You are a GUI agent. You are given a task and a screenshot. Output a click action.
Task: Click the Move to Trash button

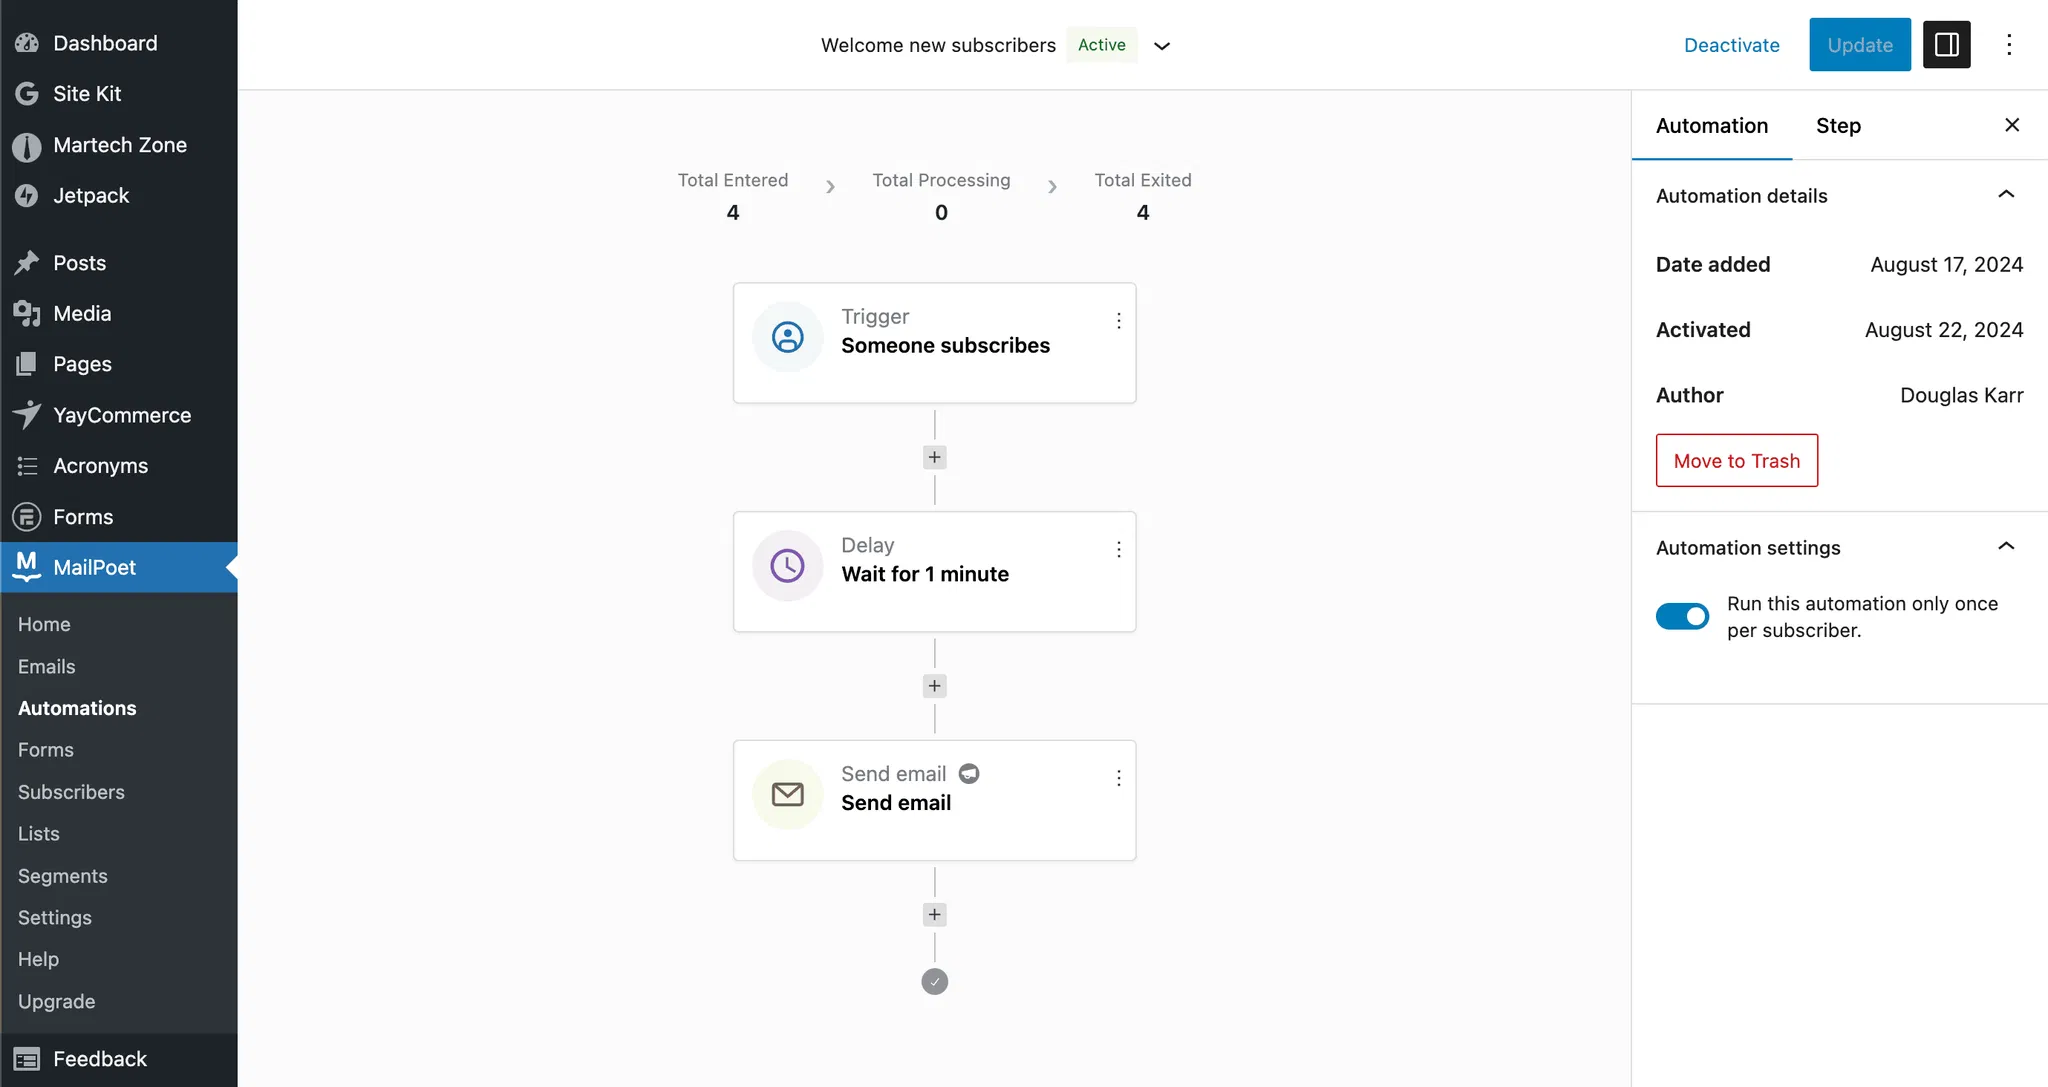click(x=1736, y=461)
